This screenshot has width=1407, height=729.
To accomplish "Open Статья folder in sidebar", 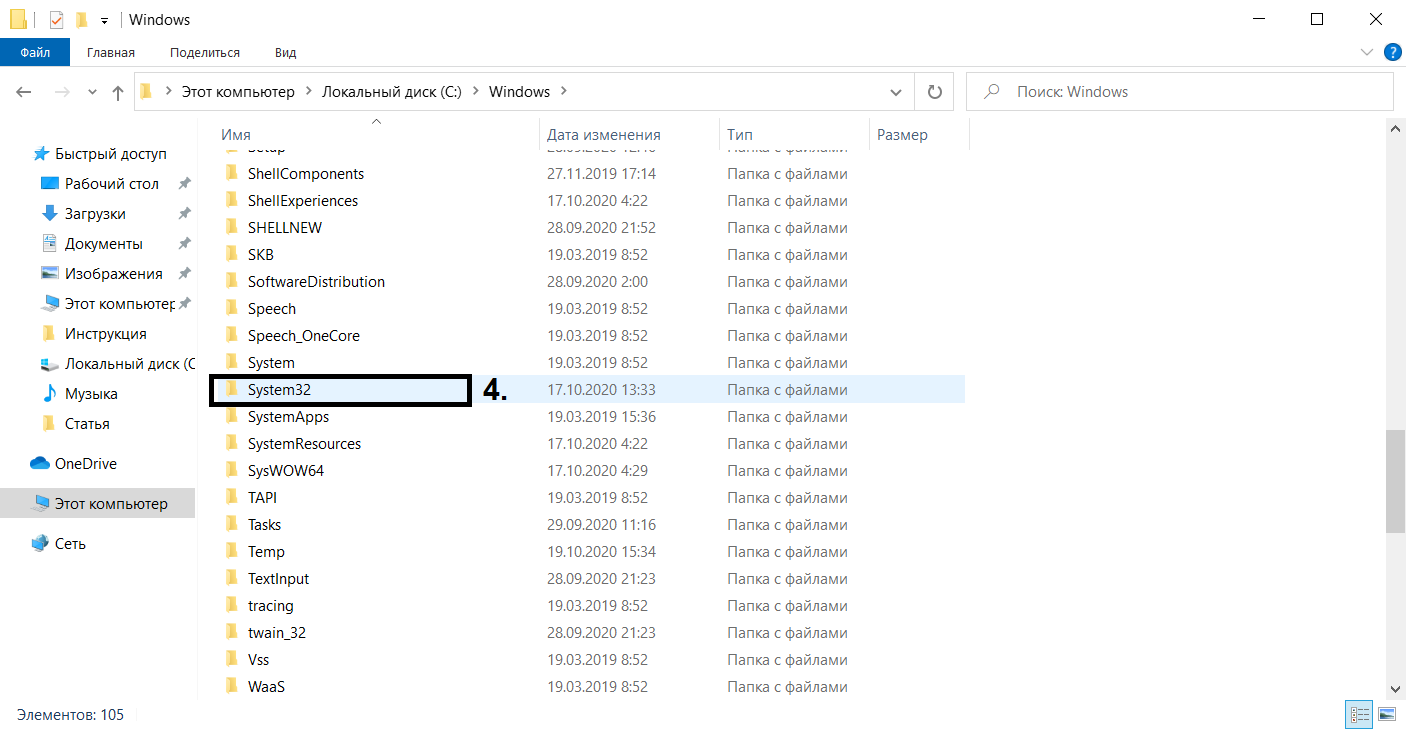I will coord(87,424).
